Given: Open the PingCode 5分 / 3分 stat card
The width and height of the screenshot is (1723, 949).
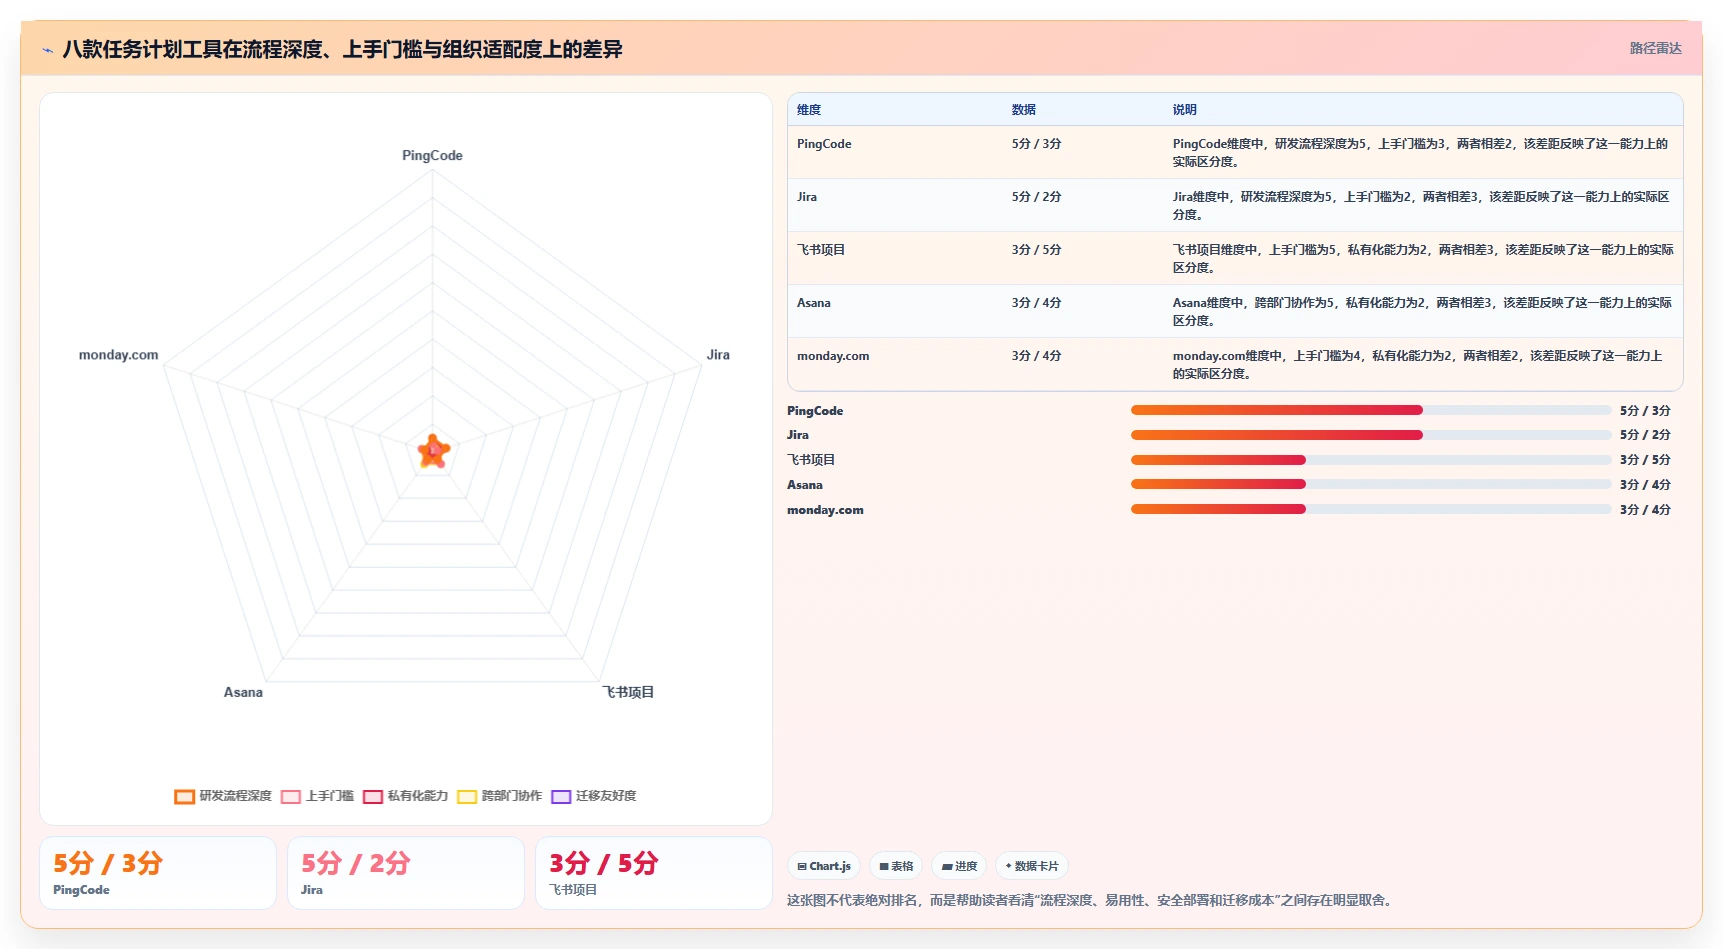Looking at the screenshot, I should (x=158, y=873).
